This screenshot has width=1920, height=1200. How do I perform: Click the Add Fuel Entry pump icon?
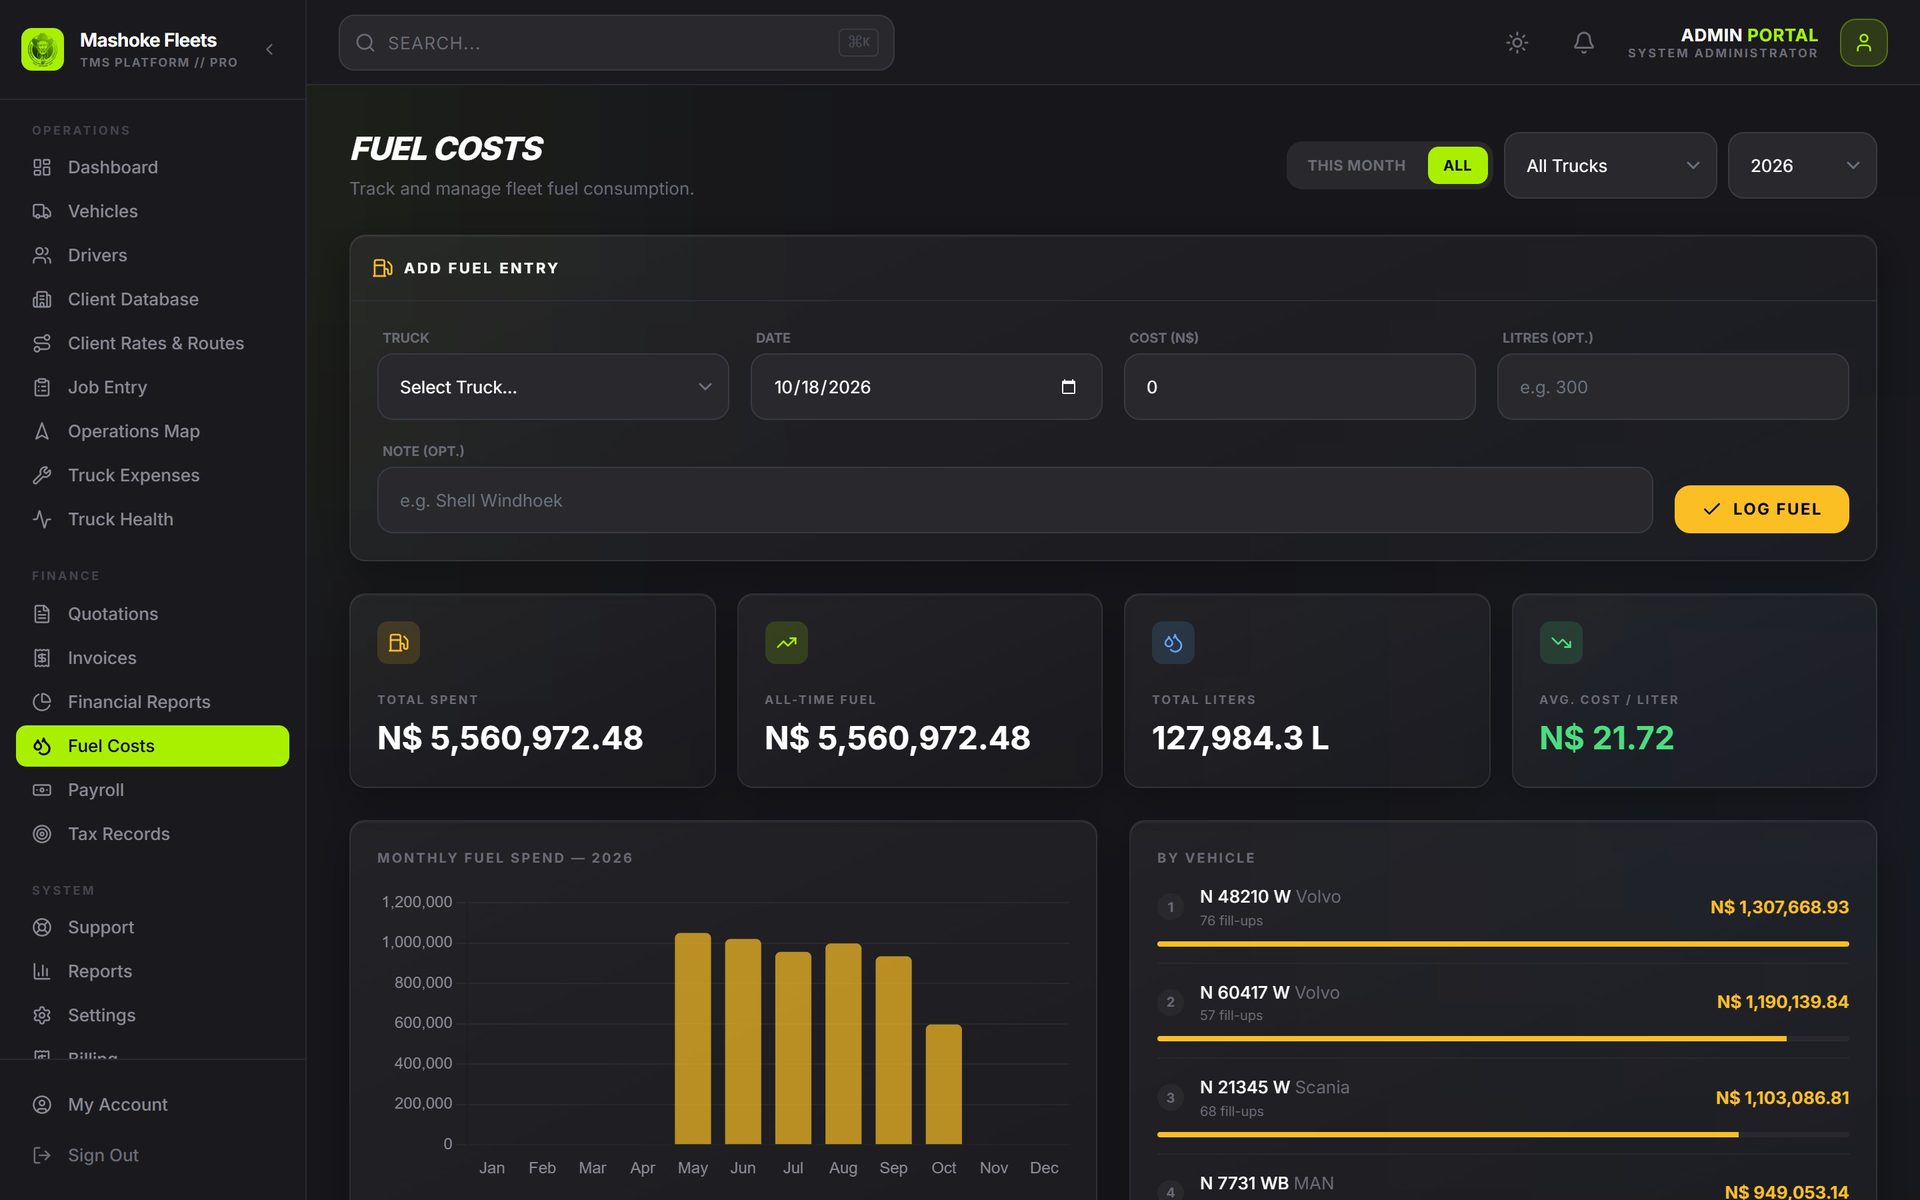[x=382, y=268]
